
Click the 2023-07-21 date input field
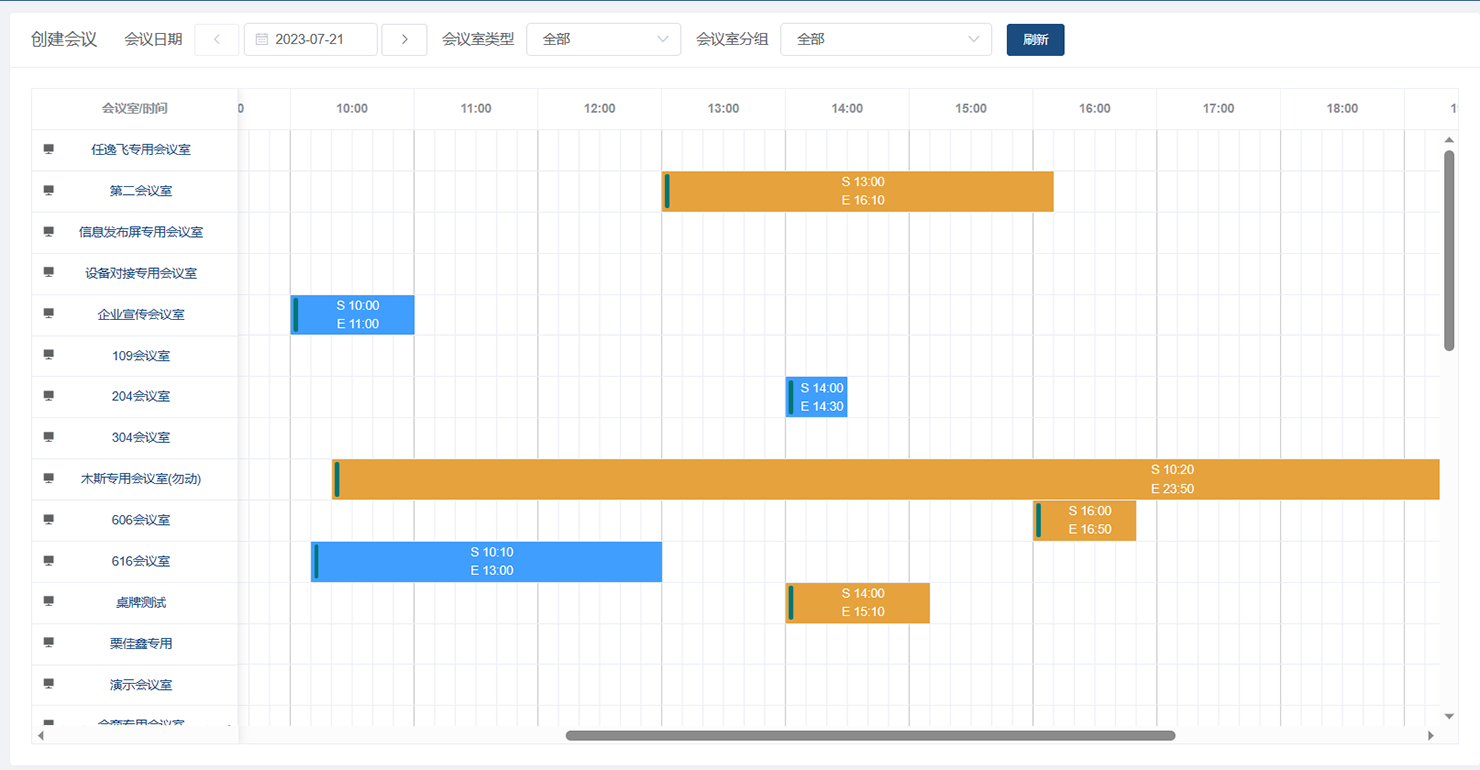click(320, 40)
